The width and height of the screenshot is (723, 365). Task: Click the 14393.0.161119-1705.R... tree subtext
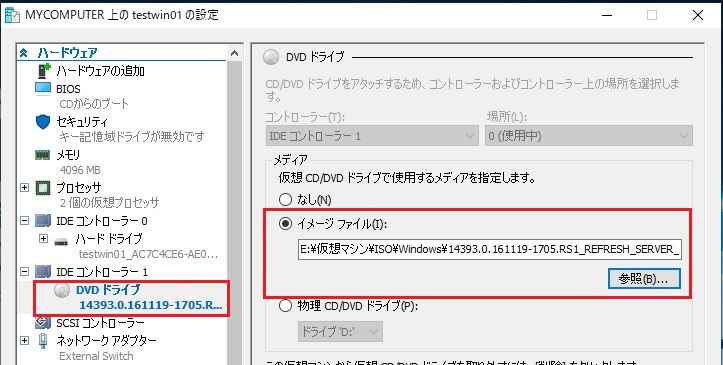click(x=151, y=305)
